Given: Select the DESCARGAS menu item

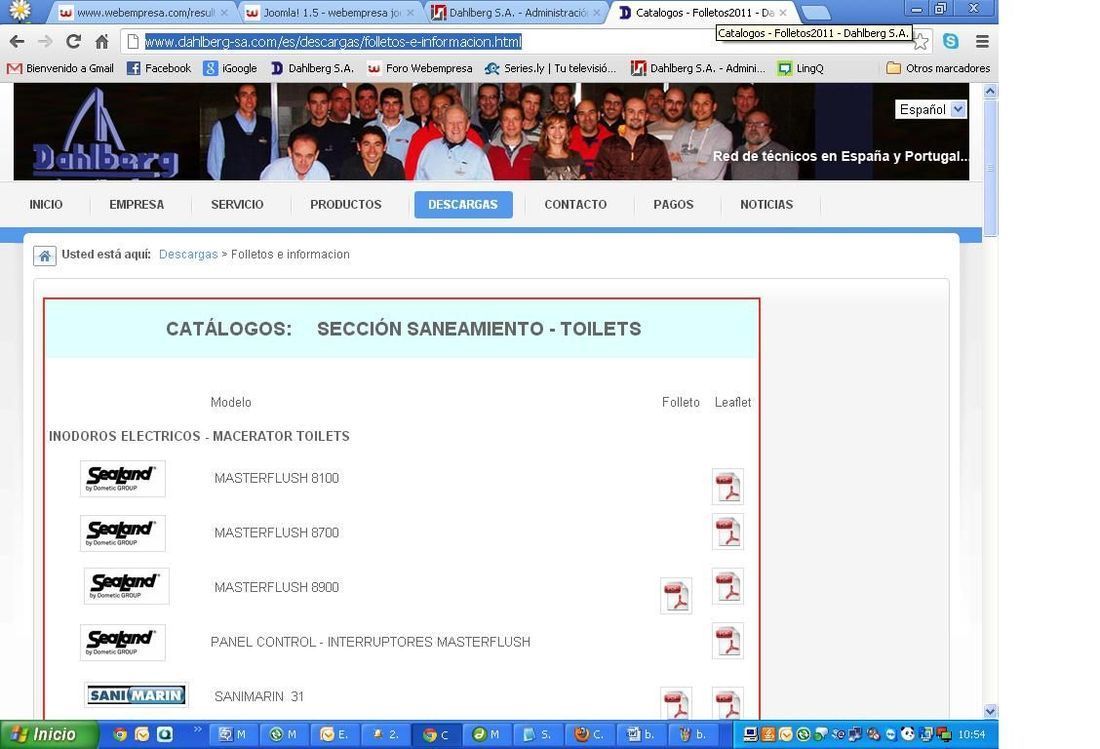Looking at the screenshot, I should [463, 204].
